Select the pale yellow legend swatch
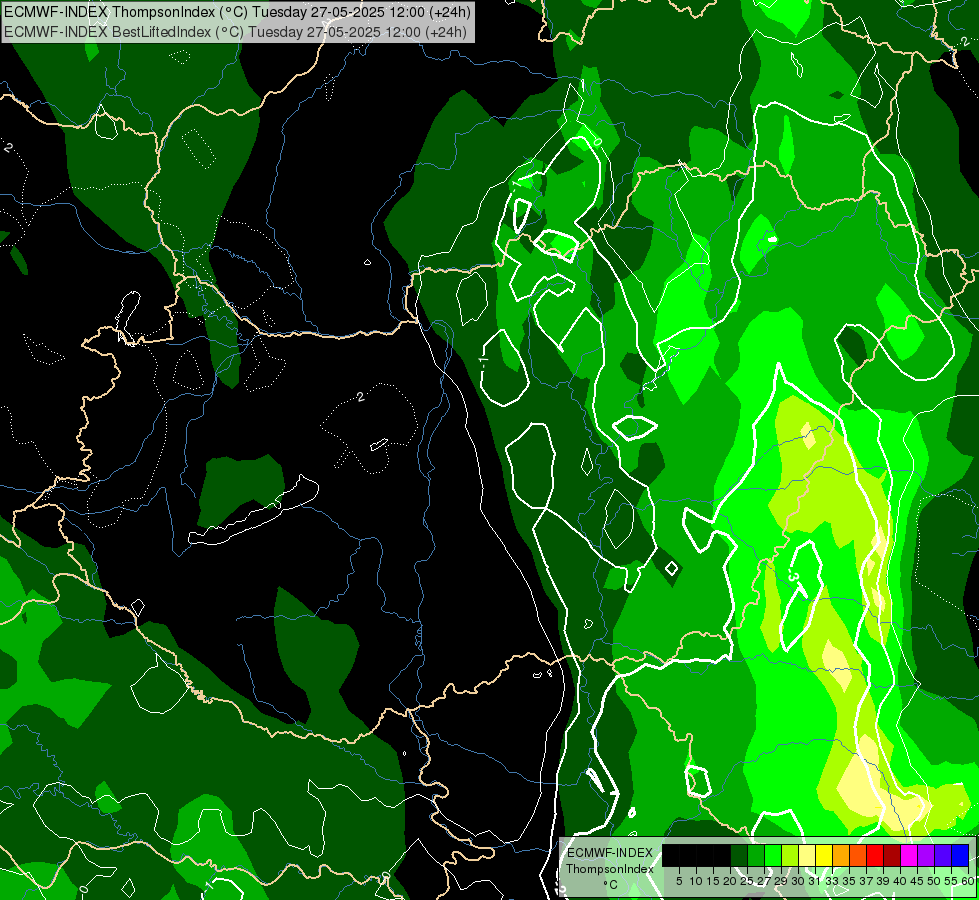 pos(807,856)
